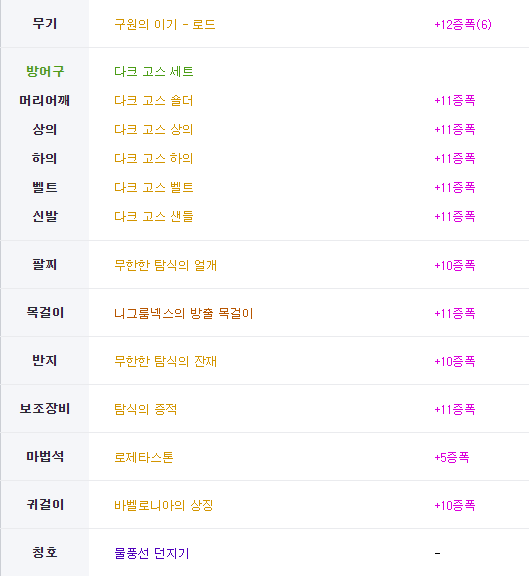Click the +12증폭(6) weapon enhancement value
Screen dimensions: 529x576
pos(463,25)
